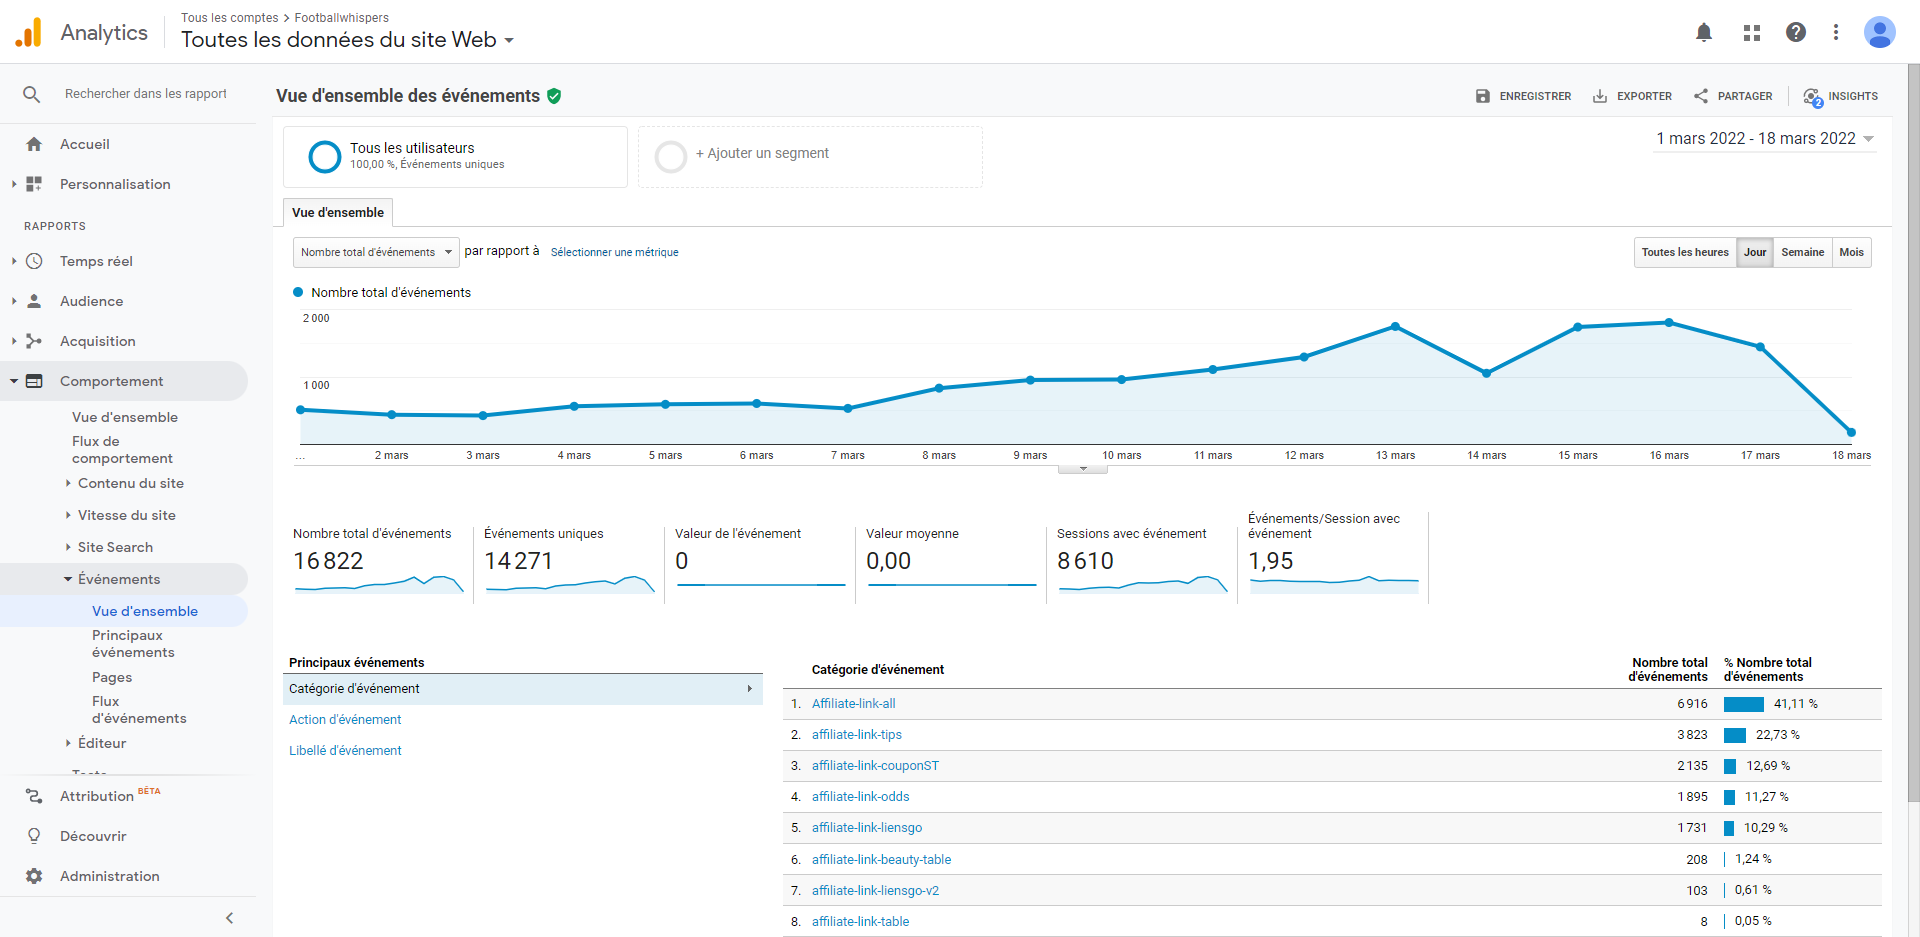Click the 13 mars data point on chart
The width and height of the screenshot is (1920, 937).
coord(1395,327)
